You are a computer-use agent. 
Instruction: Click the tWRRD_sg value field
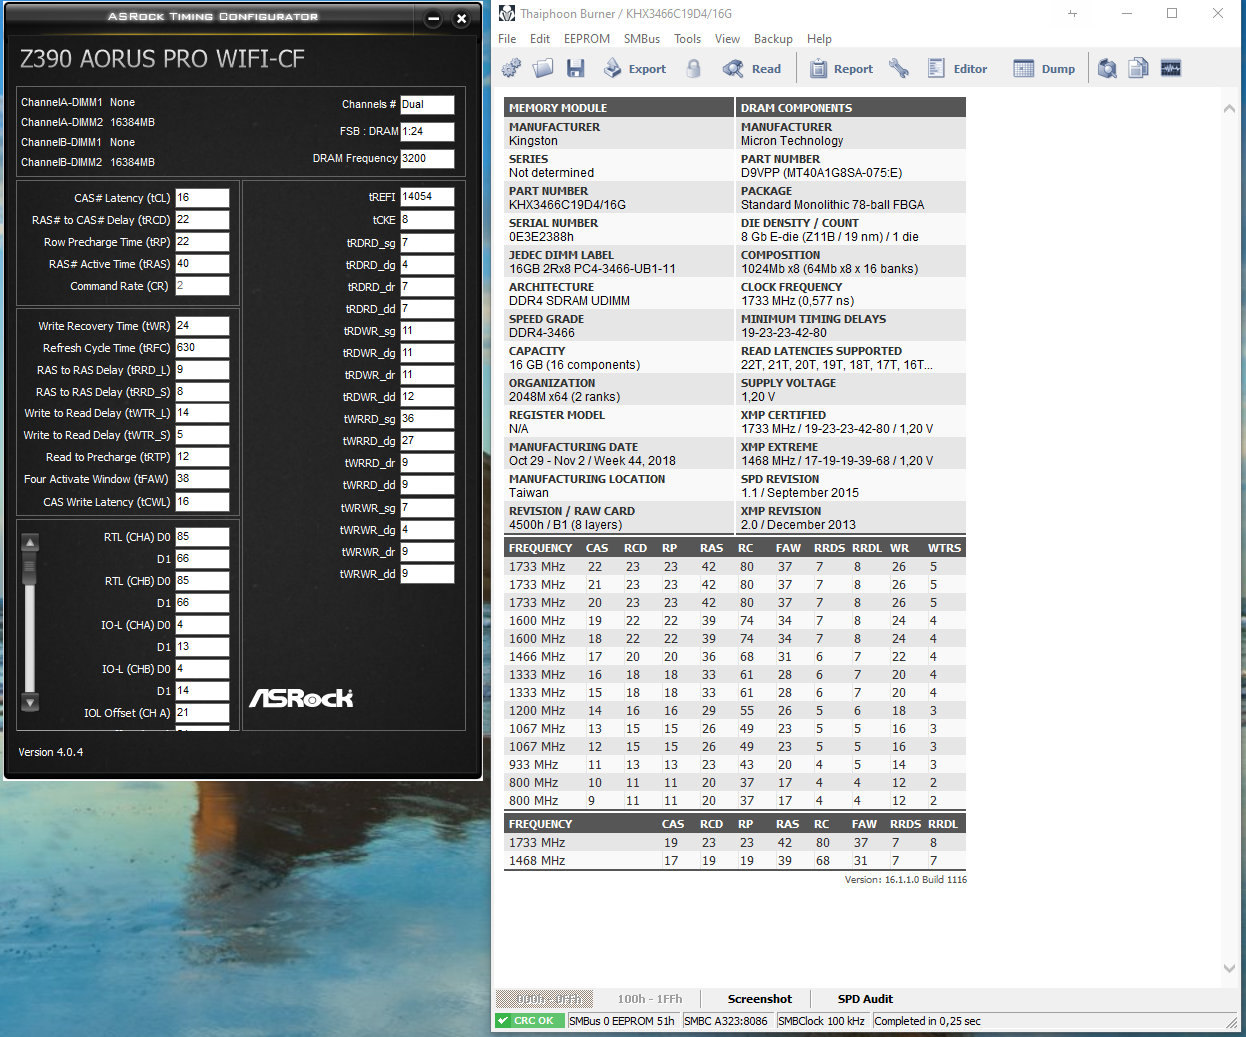coord(427,419)
